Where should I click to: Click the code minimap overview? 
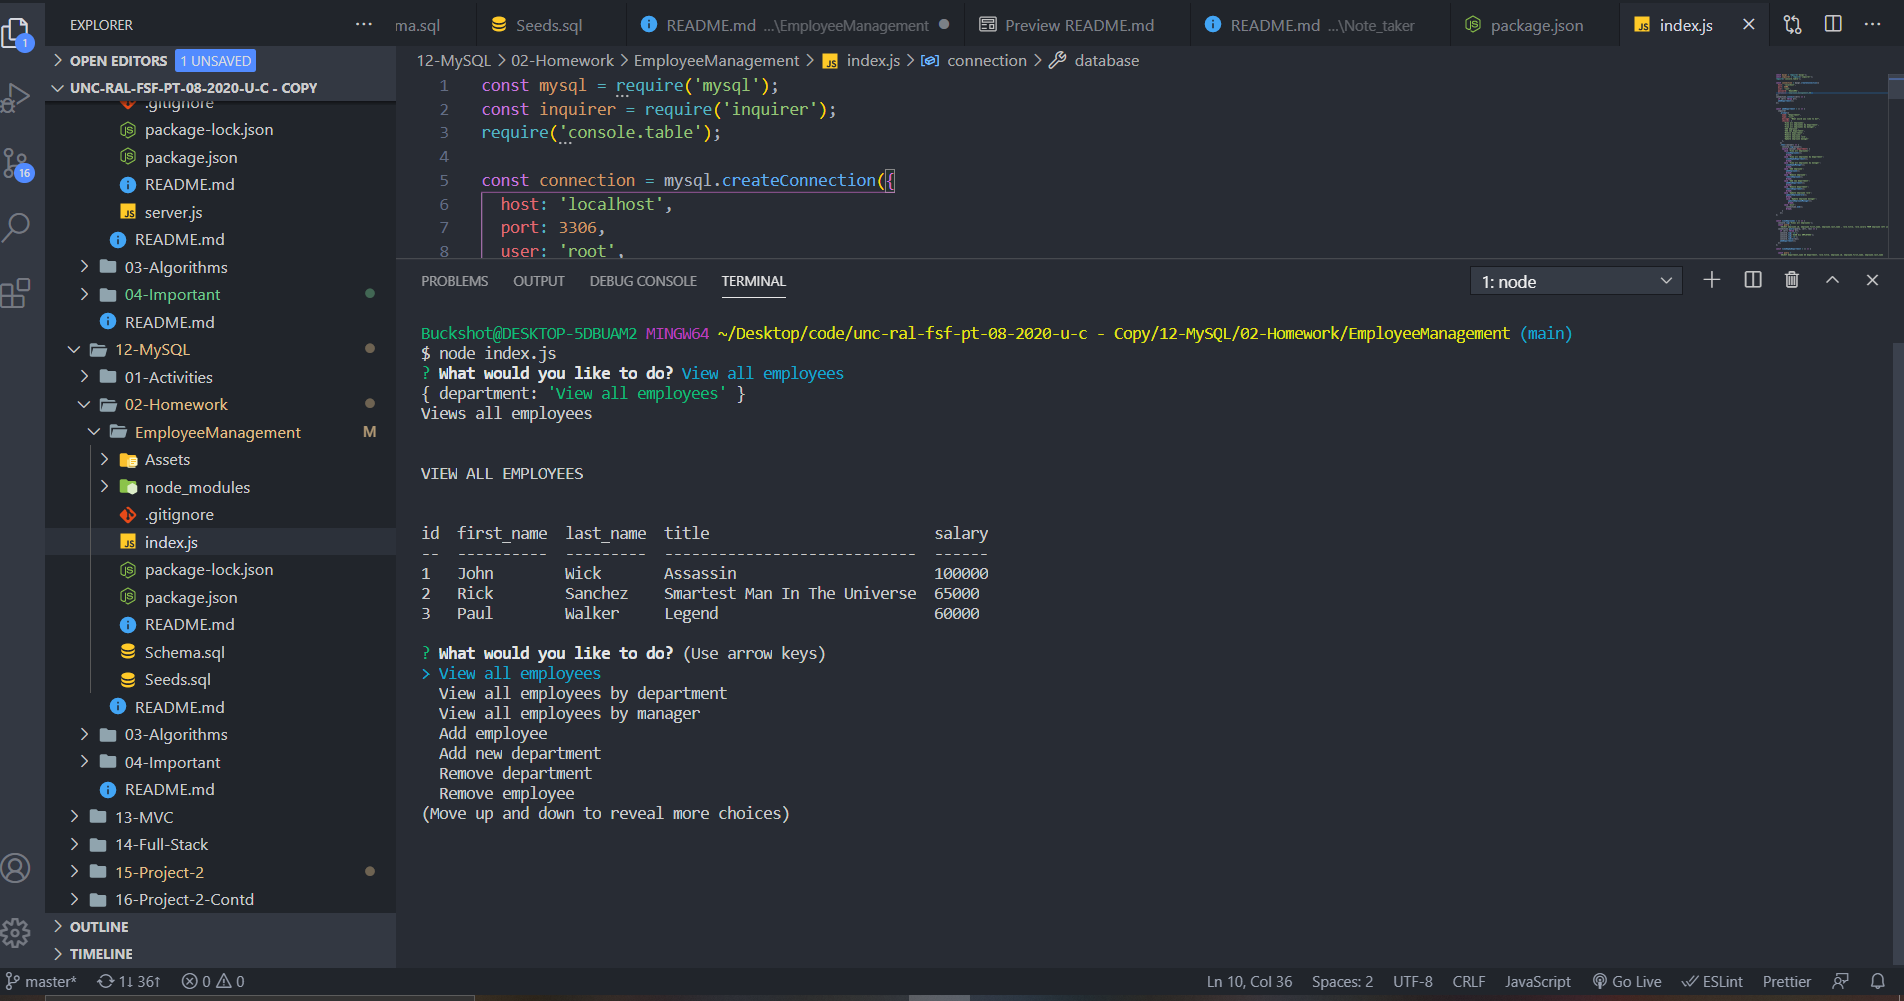tap(1832, 163)
